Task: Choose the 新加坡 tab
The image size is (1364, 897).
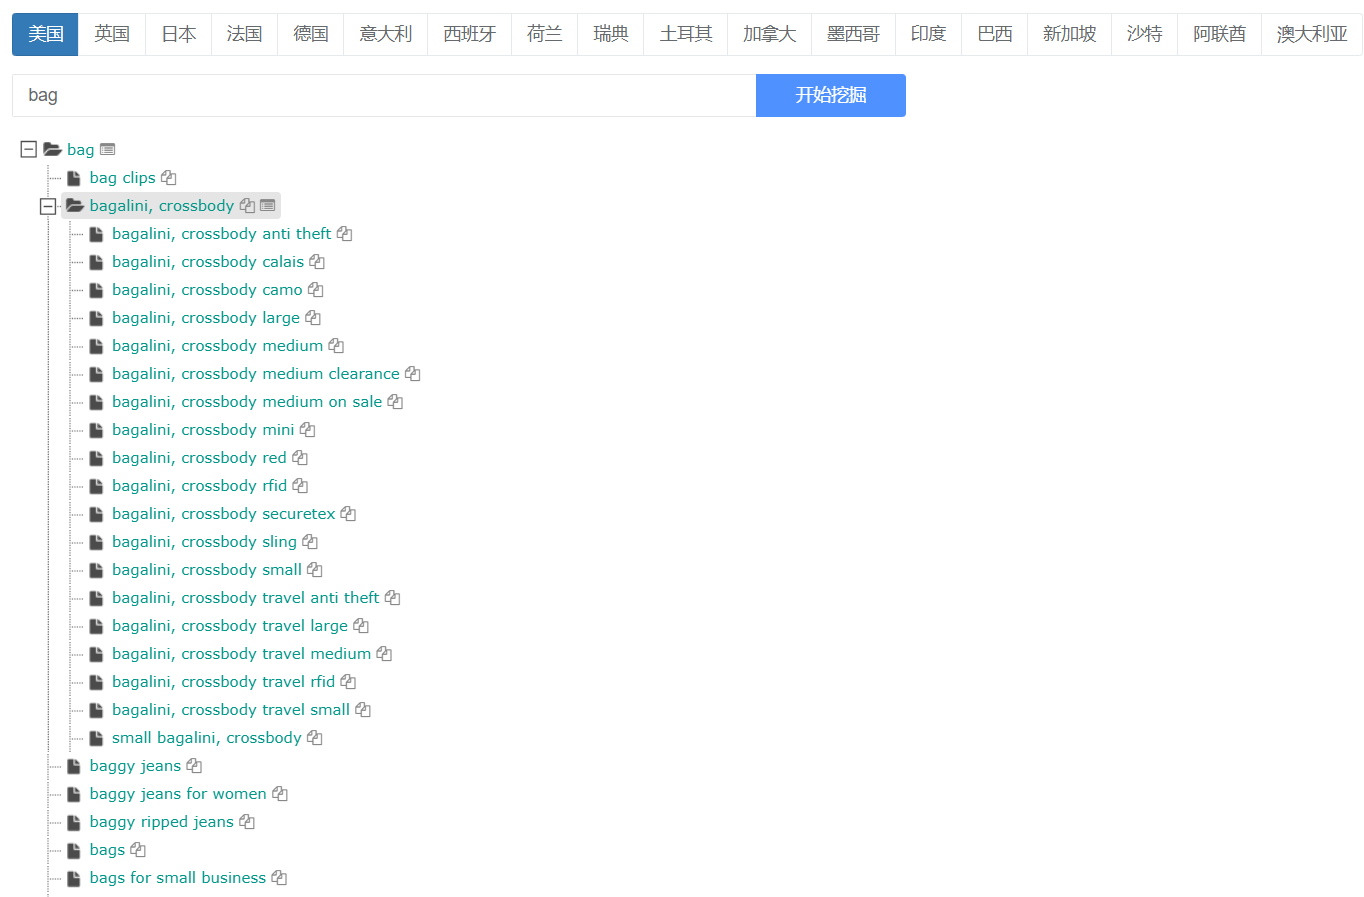Action: [x=1069, y=34]
